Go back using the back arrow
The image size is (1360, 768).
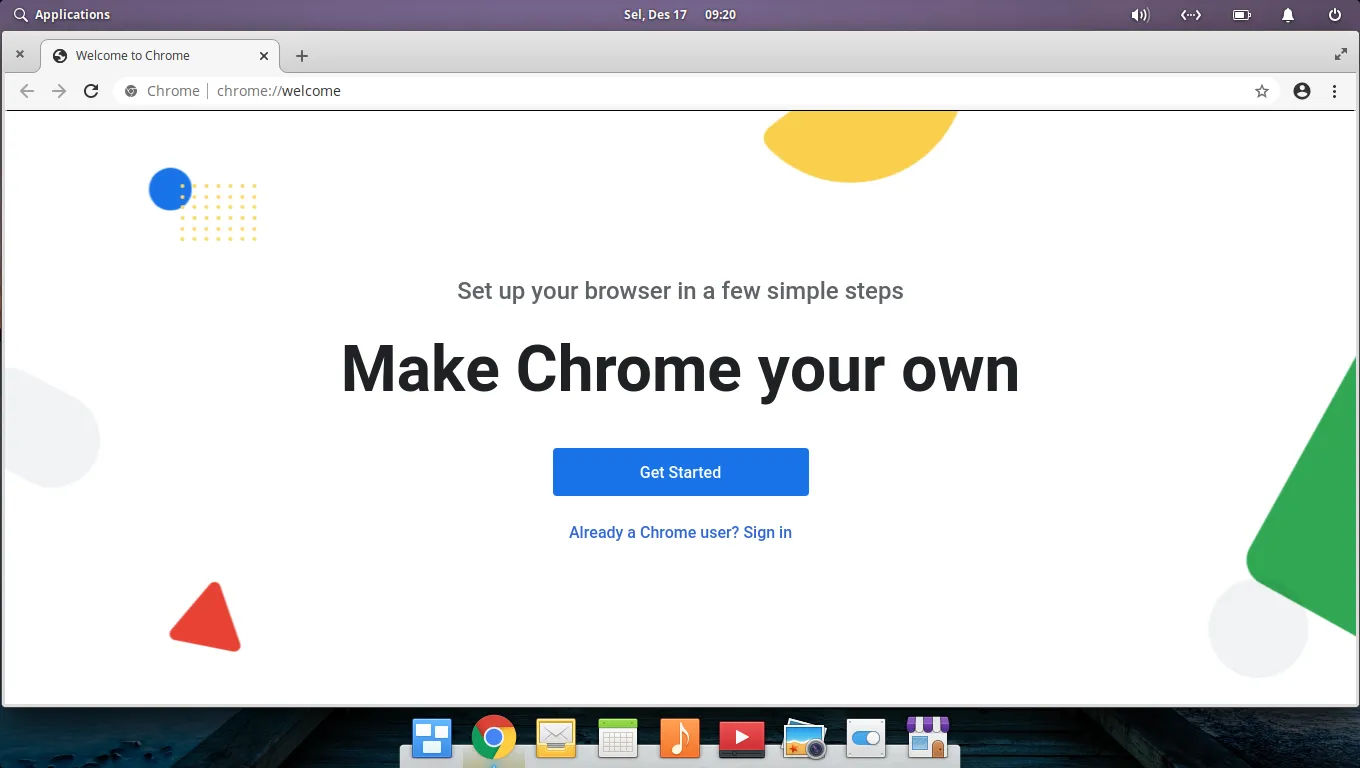click(x=27, y=91)
